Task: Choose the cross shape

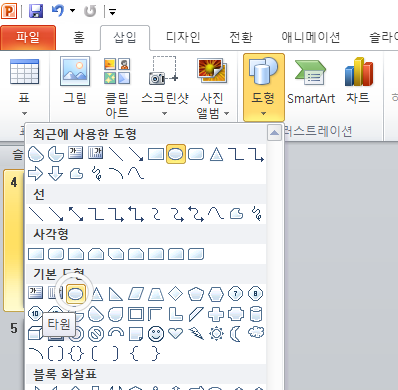Action: [216, 314]
